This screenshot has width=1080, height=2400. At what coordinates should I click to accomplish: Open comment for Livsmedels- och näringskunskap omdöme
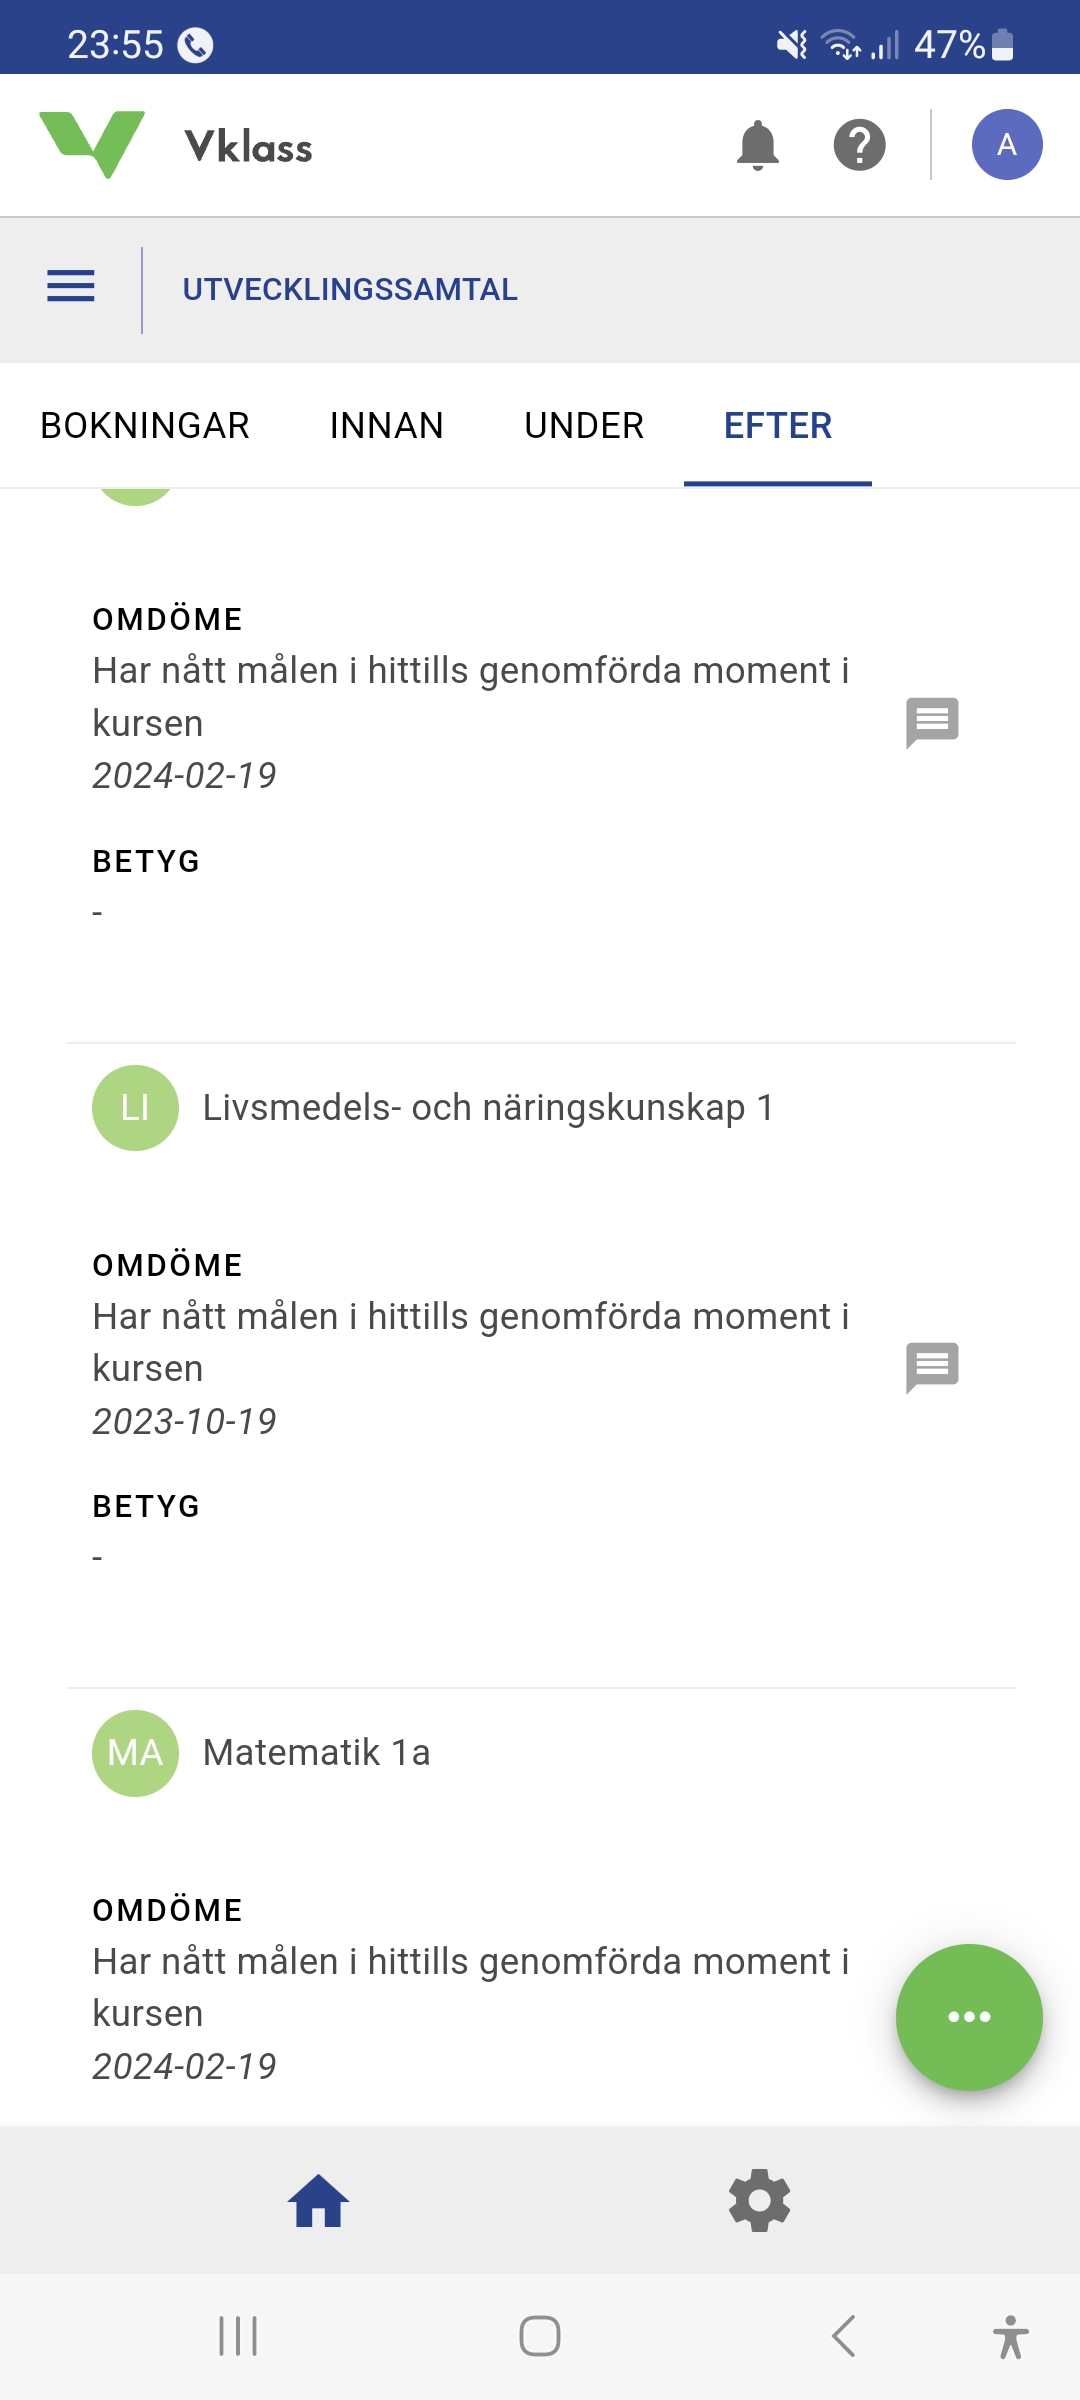932,1366
